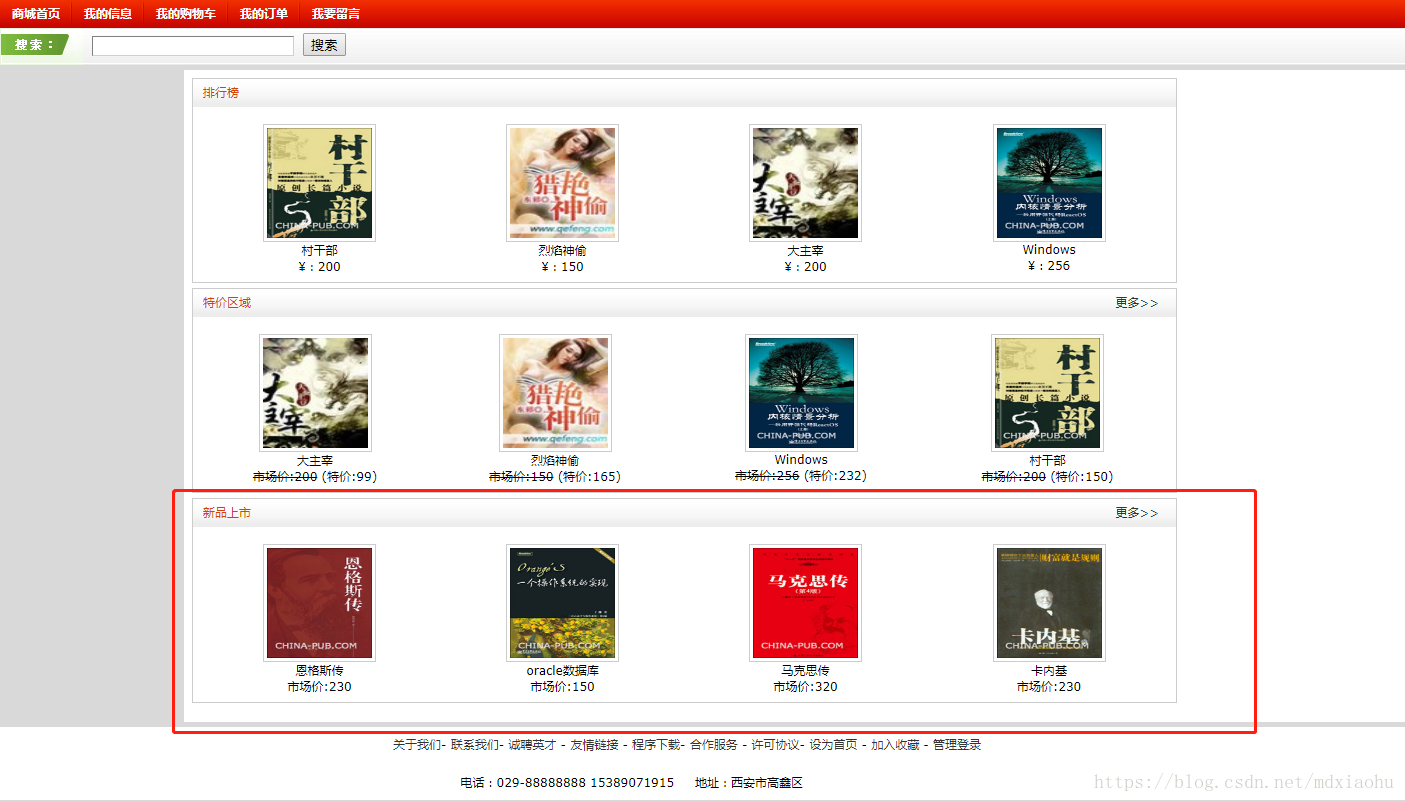Image resolution: width=1405 pixels, height=802 pixels.
Task: Open the 商城首页 menu item
Action: coord(36,14)
